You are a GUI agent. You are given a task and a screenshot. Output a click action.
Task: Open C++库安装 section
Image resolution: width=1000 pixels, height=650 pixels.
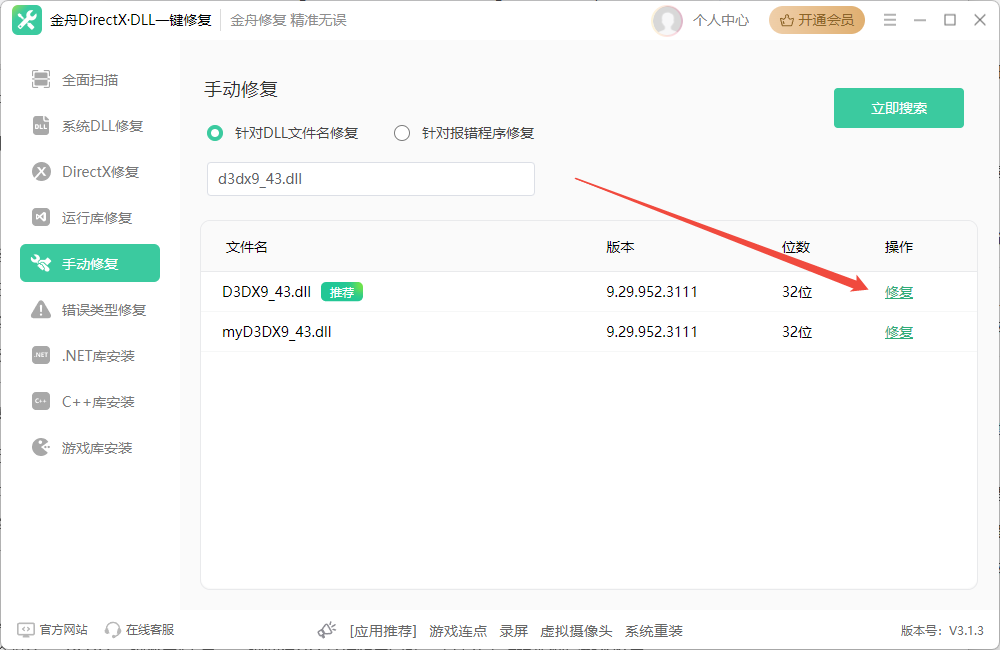click(x=90, y=401)
